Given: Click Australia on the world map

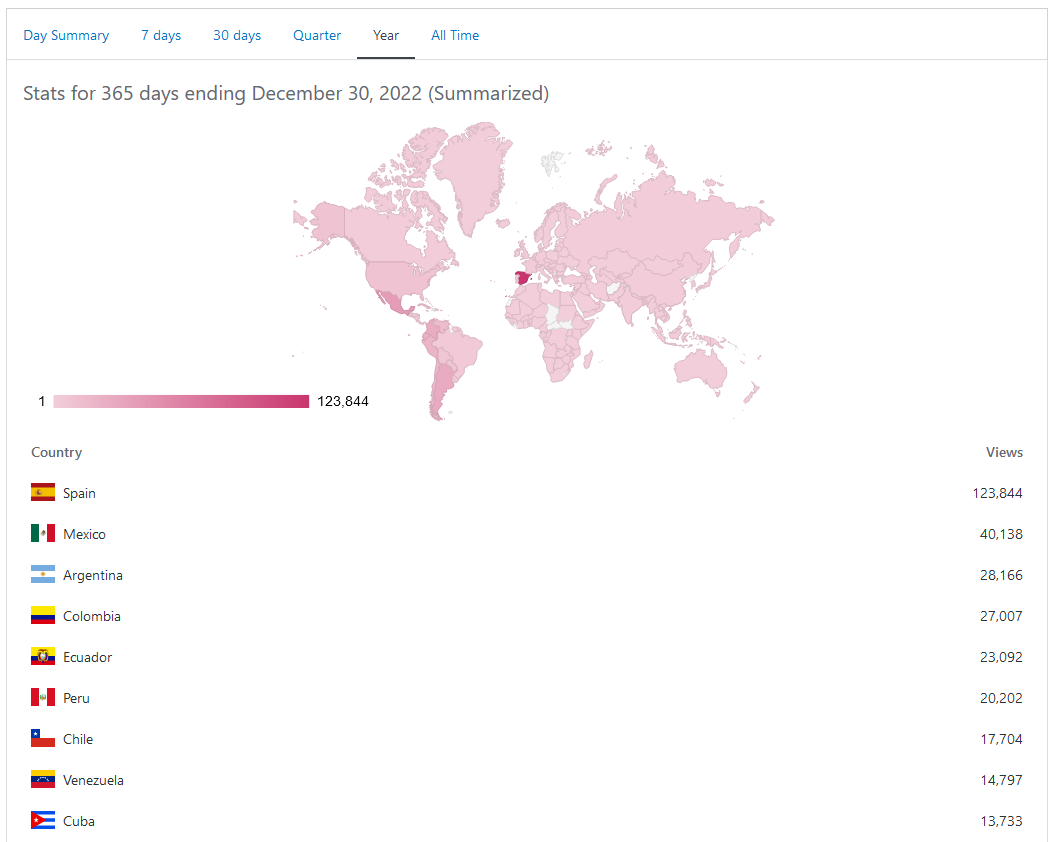Looking at the screenshot, I should point(701,368).
